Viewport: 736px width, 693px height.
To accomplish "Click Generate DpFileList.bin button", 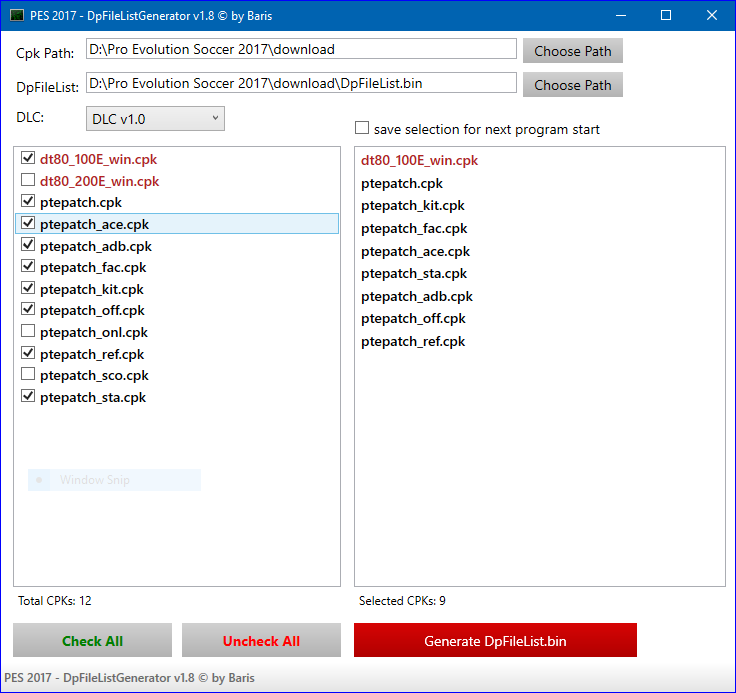I will point(495,640).
